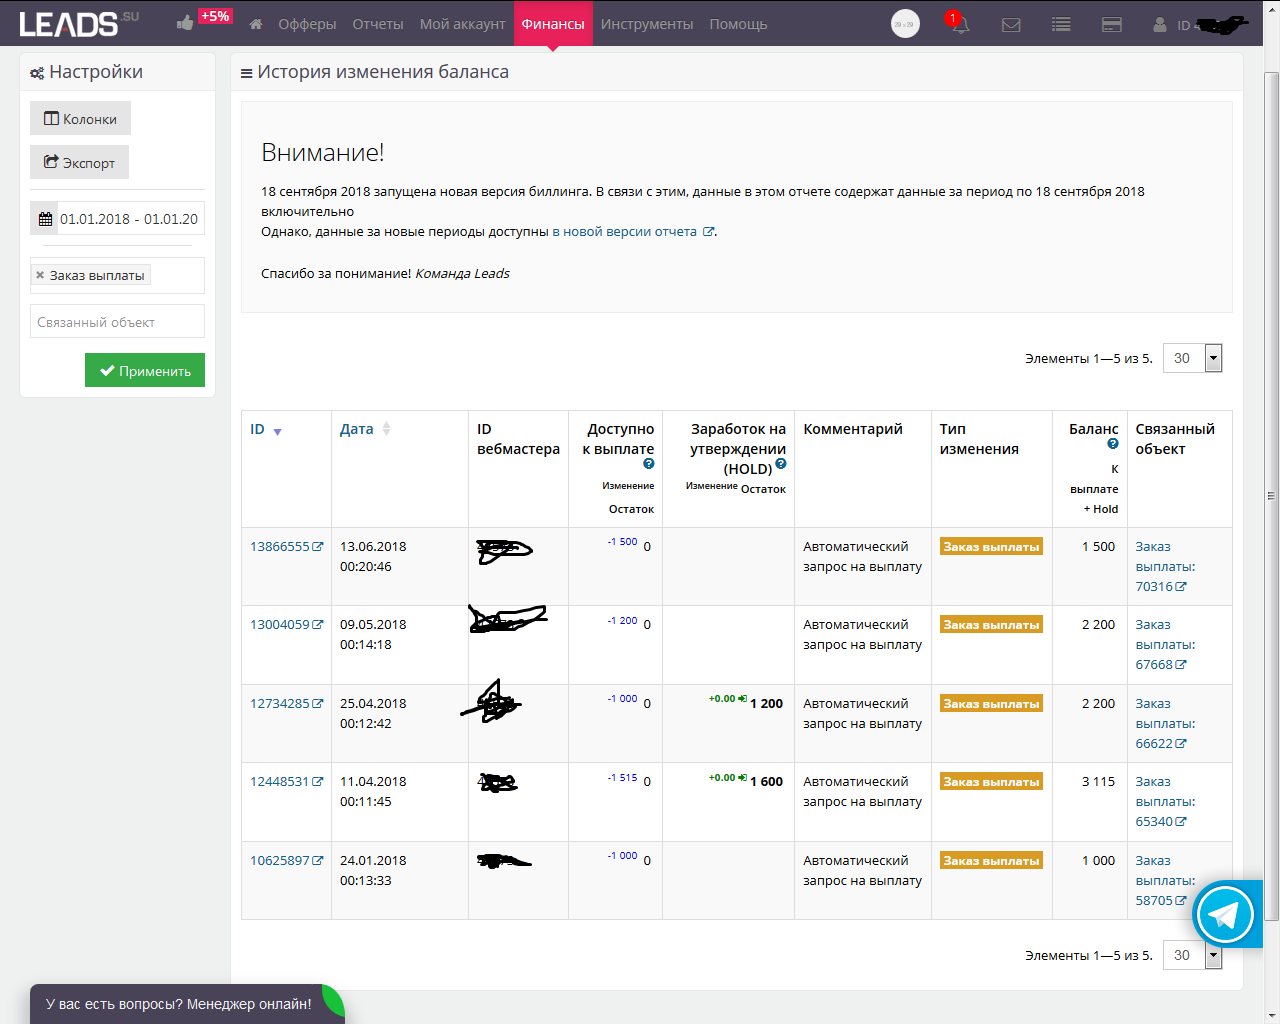Viewport: 1280px width, 1024px height.
Task: Click 'Заказ выплаты' label in 13.06.2018 row
Action: [x=991, y=547]
